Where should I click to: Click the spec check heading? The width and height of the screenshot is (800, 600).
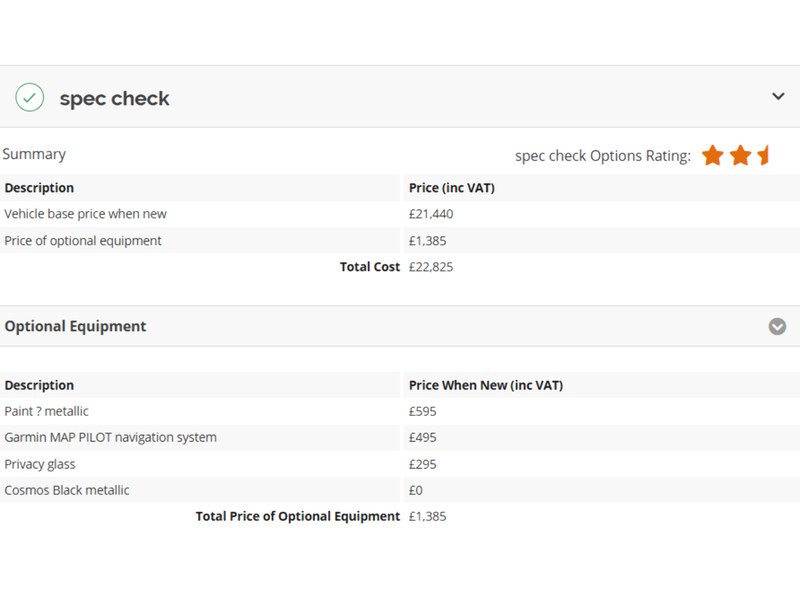pos(114,98)
